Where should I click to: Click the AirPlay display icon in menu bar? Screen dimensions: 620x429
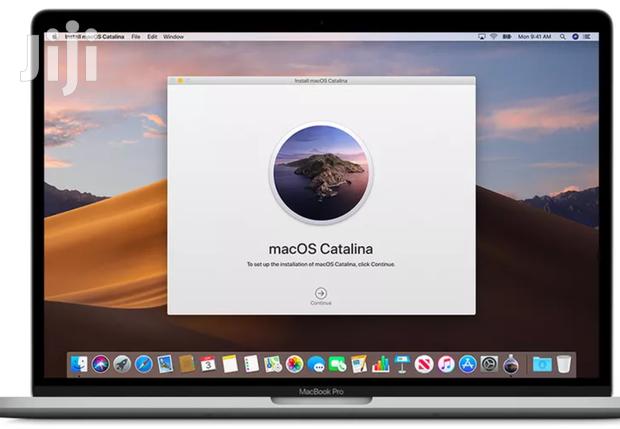point(482,36)
